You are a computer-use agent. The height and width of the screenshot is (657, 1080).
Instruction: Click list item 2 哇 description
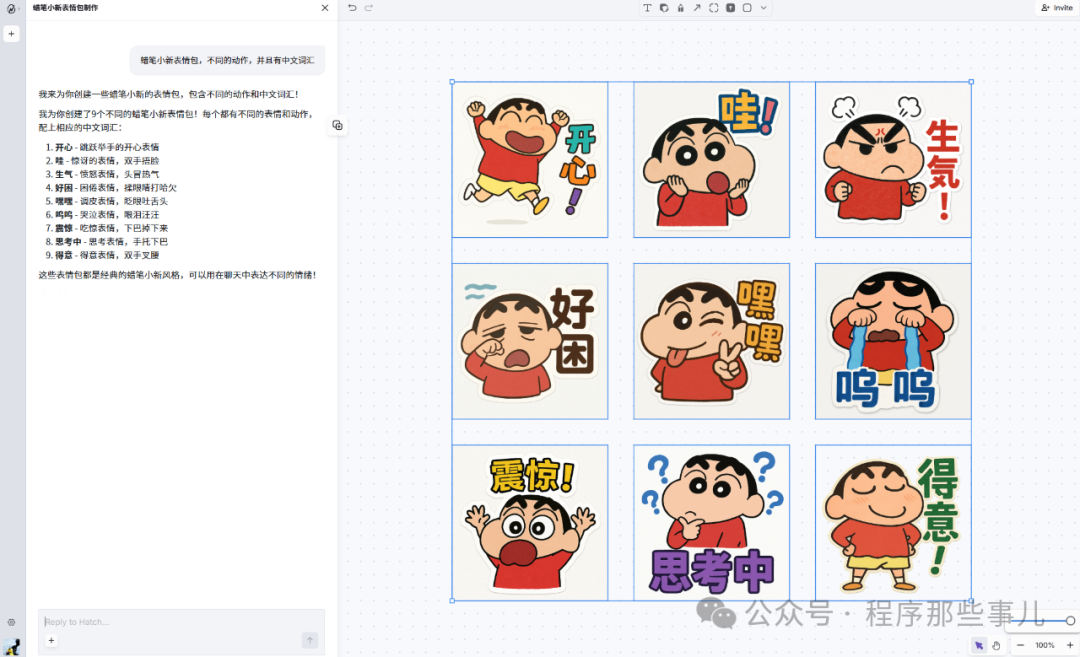107,160
